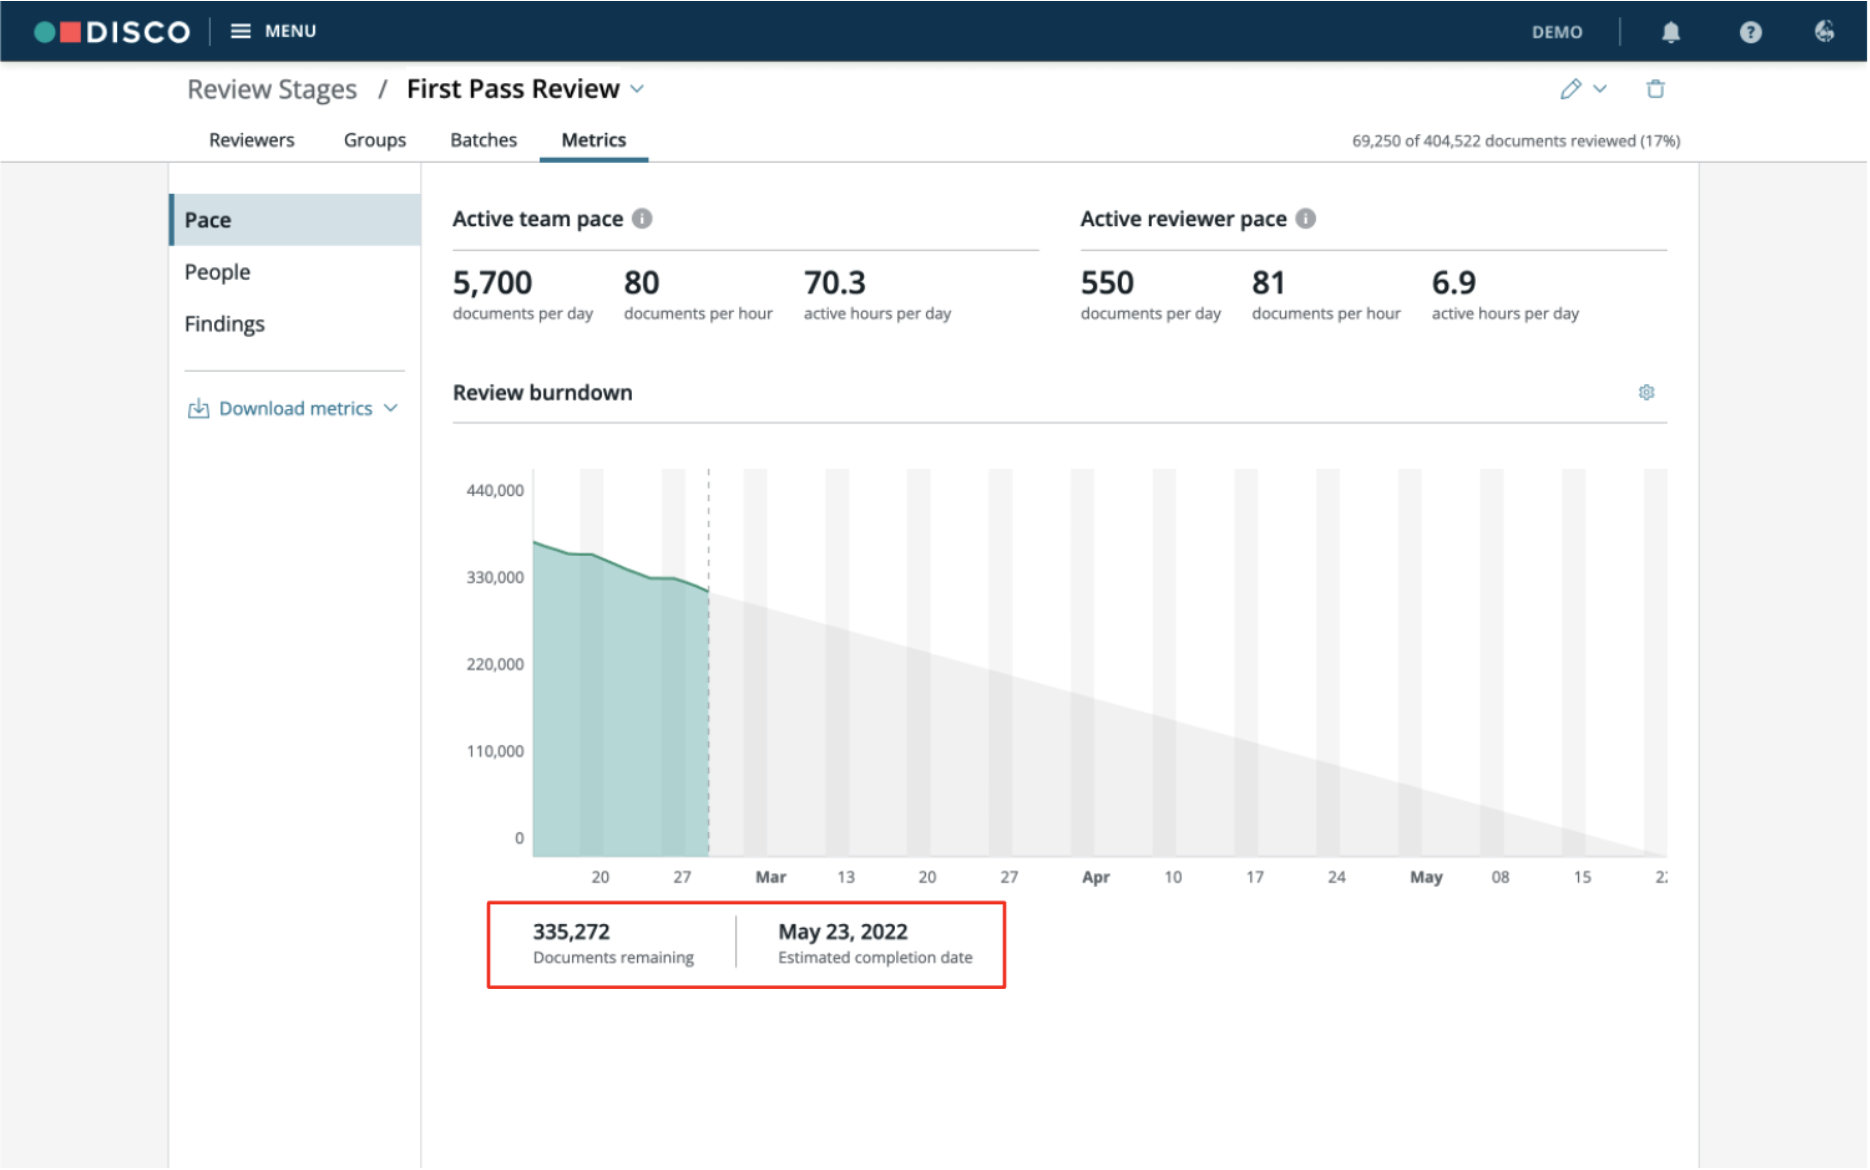
Task: Open the Download metrics dropdown
Action: [294, 409]
